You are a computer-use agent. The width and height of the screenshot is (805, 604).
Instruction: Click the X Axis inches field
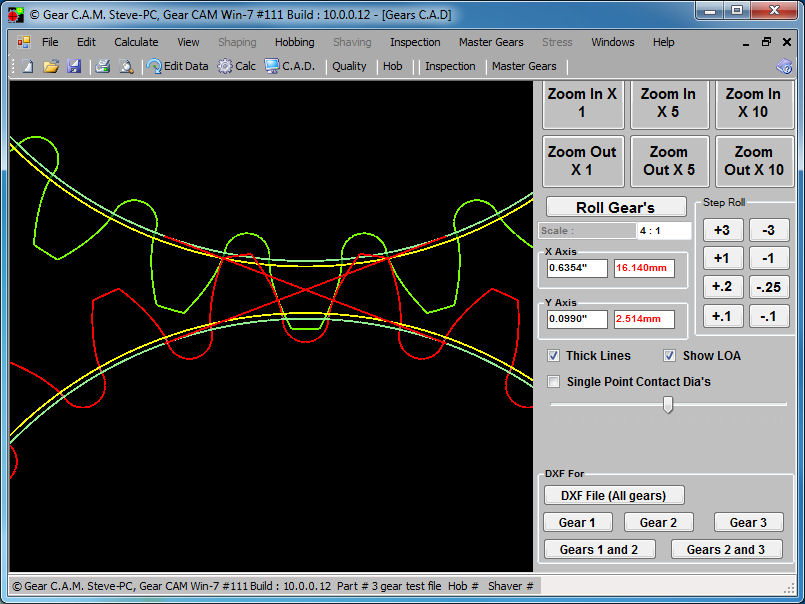pos(577,268)
